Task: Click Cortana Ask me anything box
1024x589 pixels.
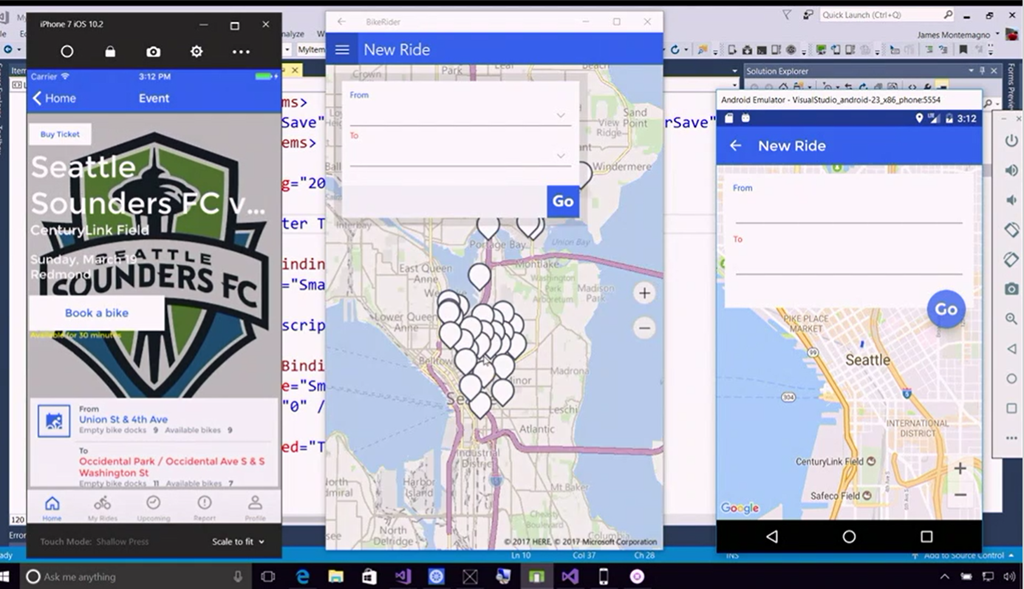Action: (x=135, y=577)
